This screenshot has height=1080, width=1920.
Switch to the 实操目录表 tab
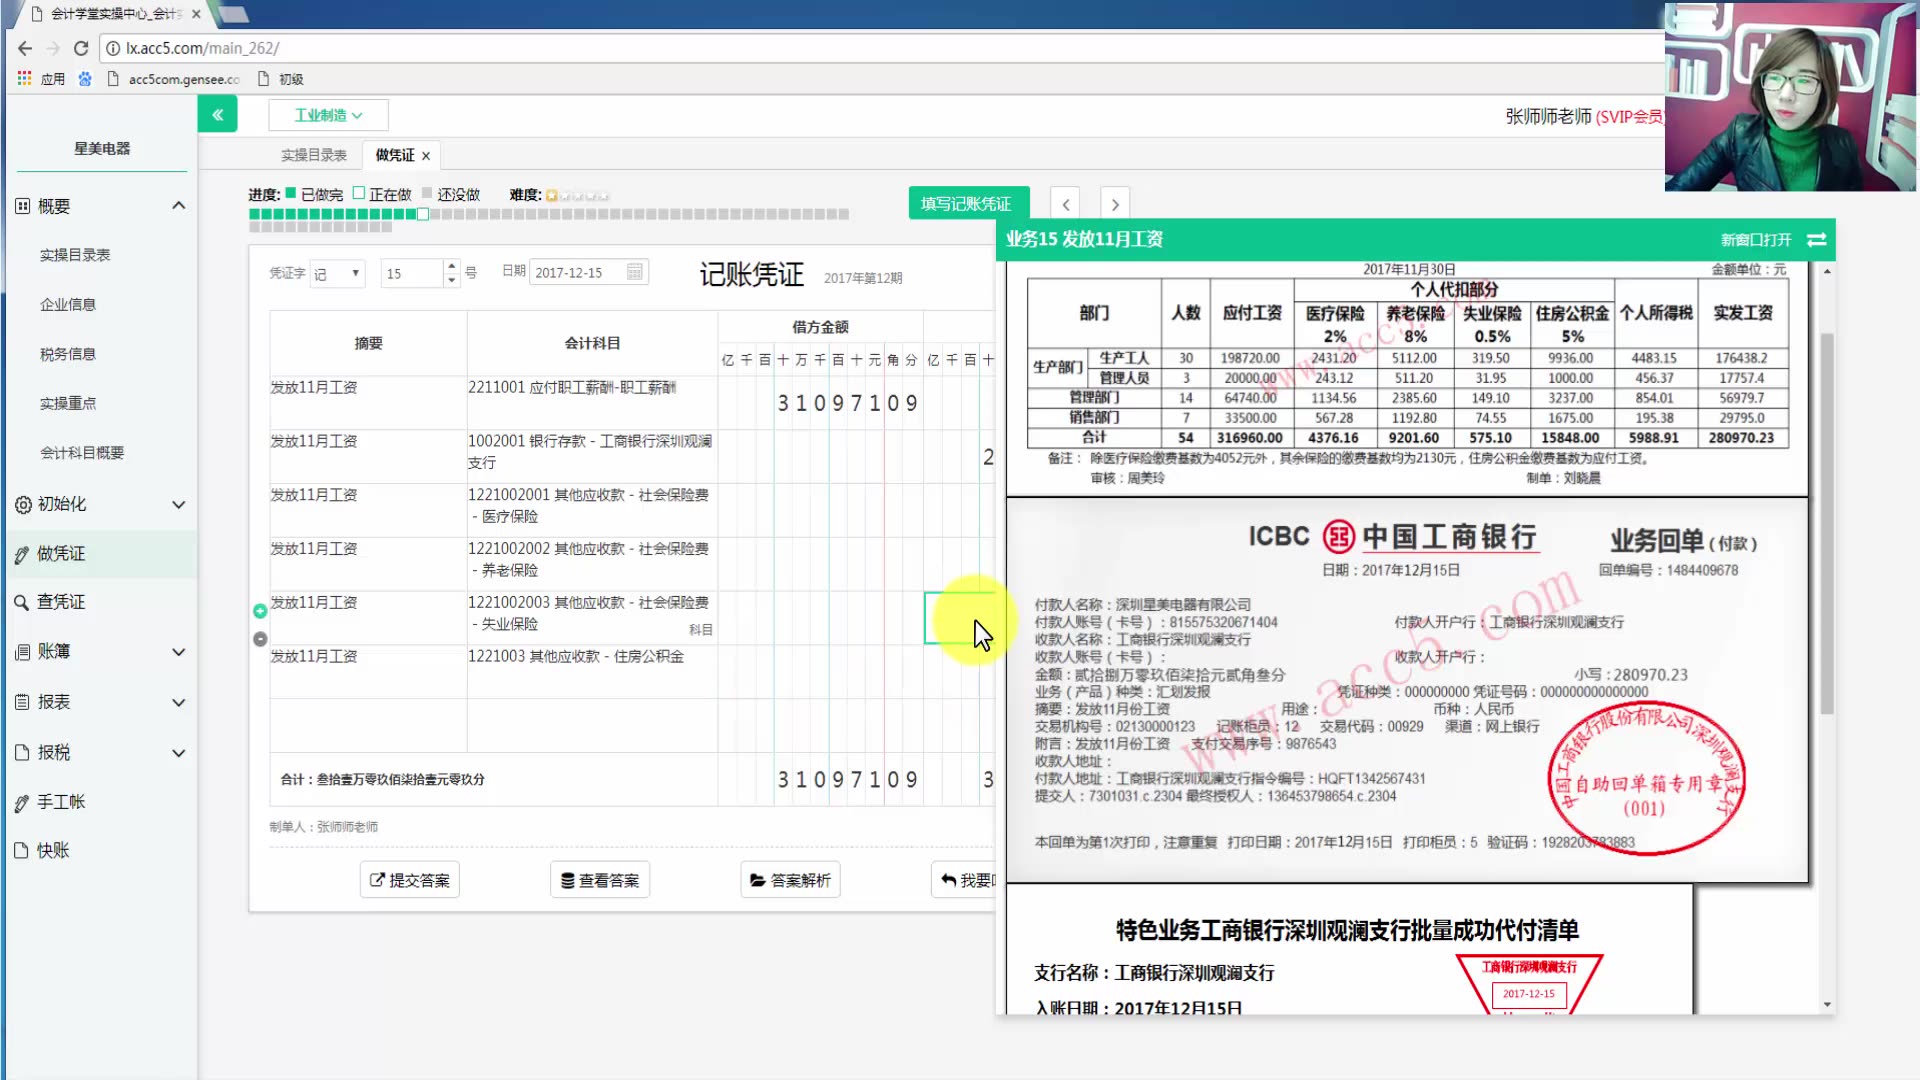coord(313,154)
